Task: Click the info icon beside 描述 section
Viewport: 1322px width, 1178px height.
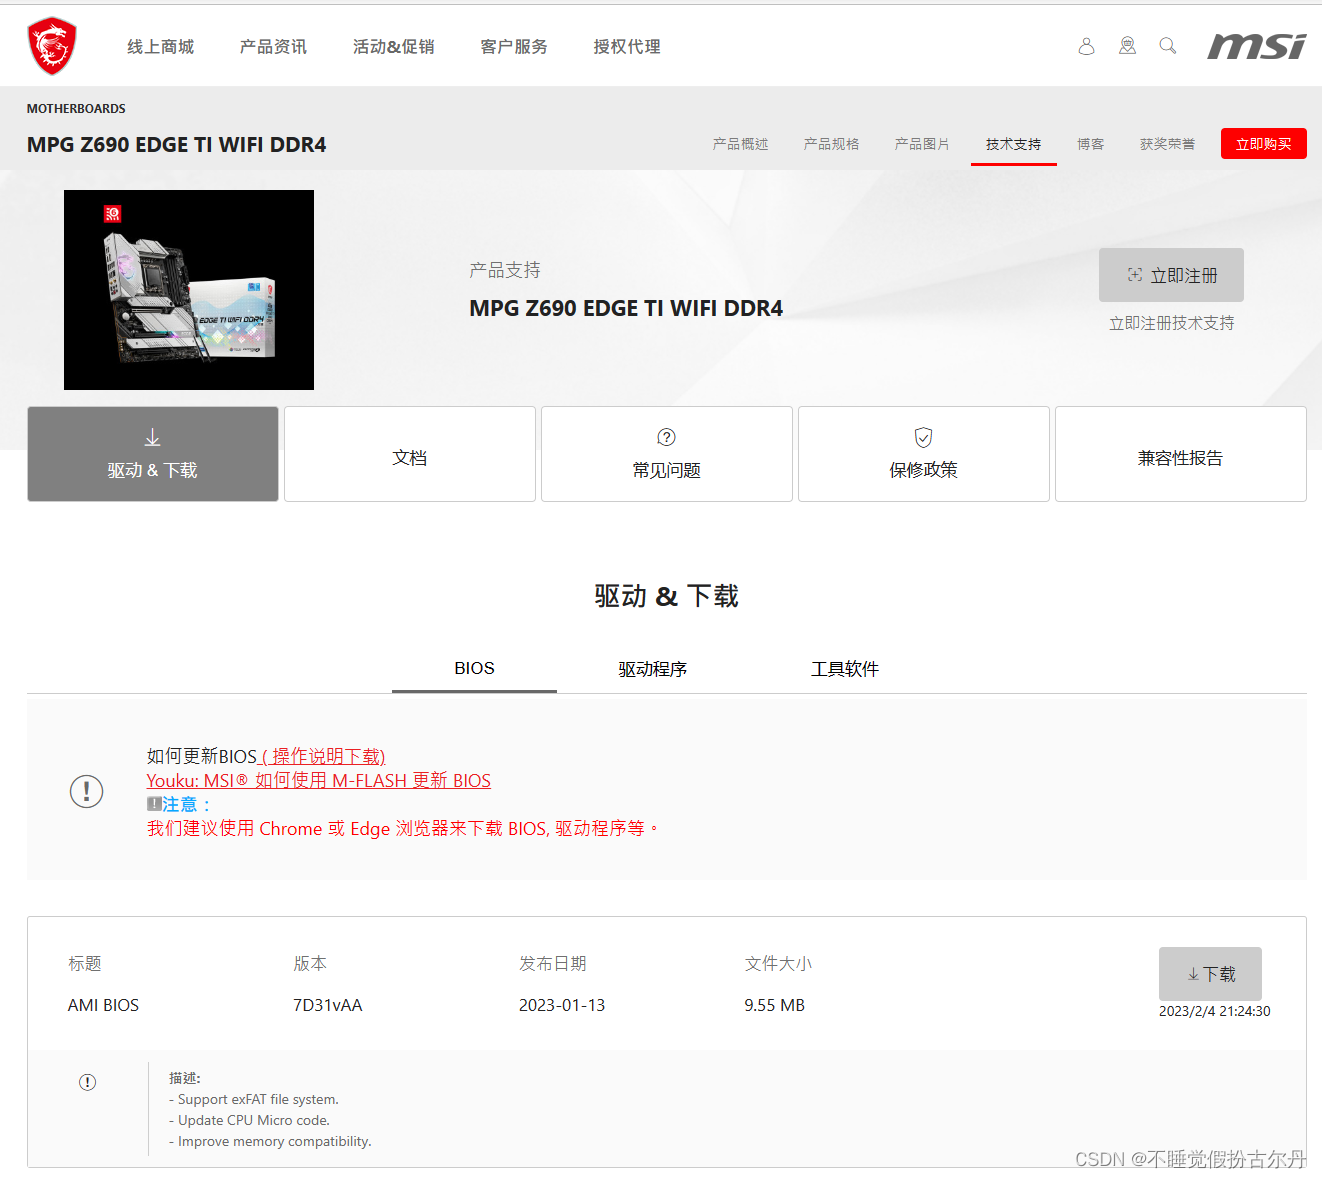Action: [x=88, y=1082]
